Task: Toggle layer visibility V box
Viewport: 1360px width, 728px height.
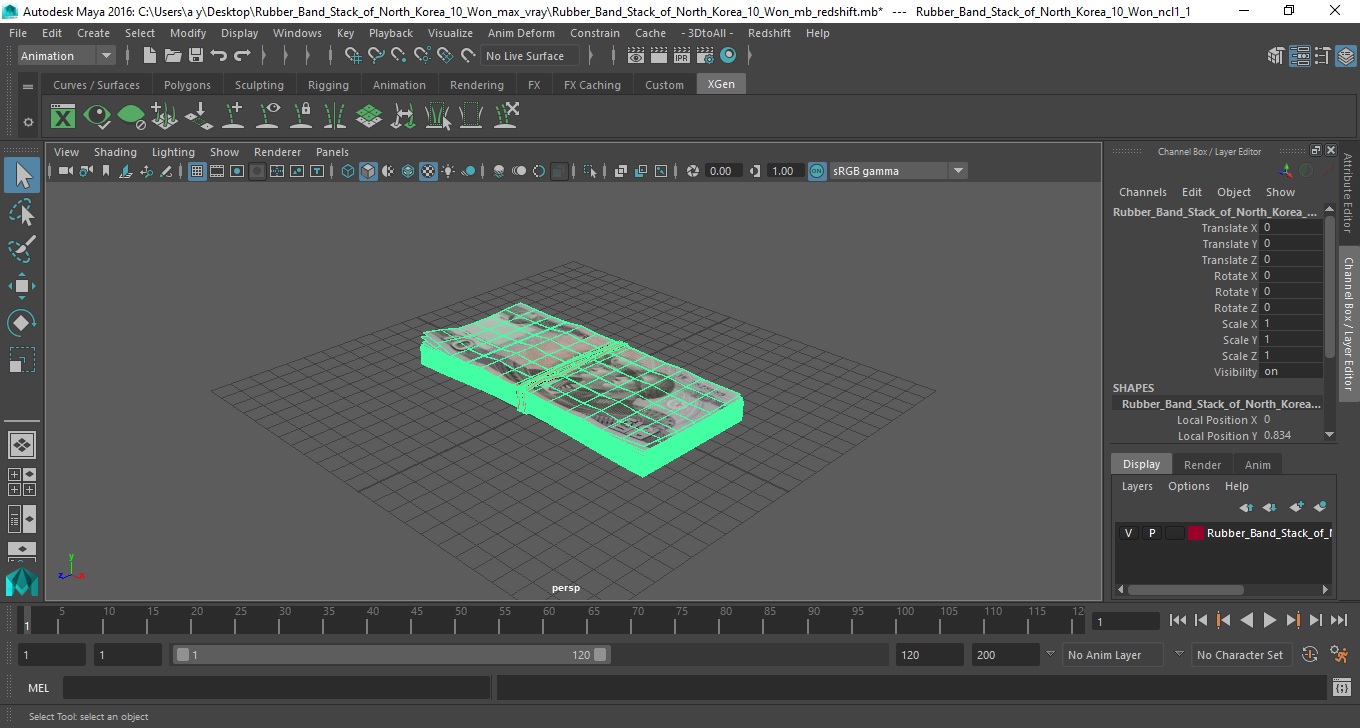Action: pyautogui.click(x=1128, y=533)
